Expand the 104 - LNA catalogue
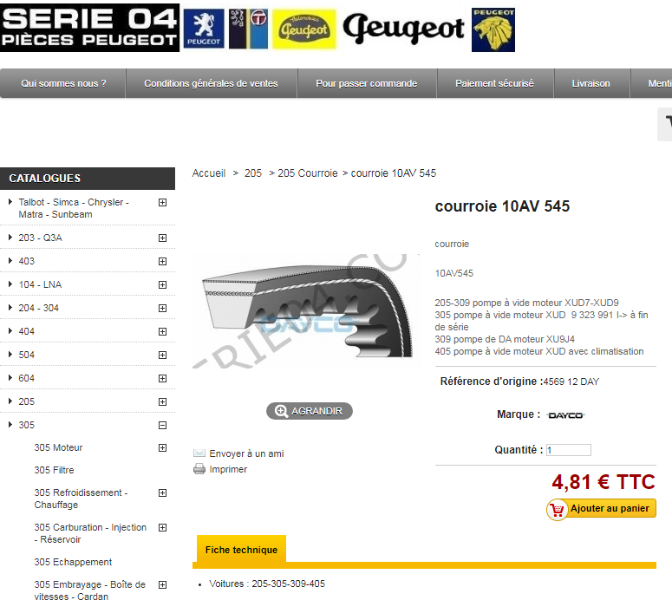Image resolution: width=672 pixels, height=600 pixels. coord(162,285)
